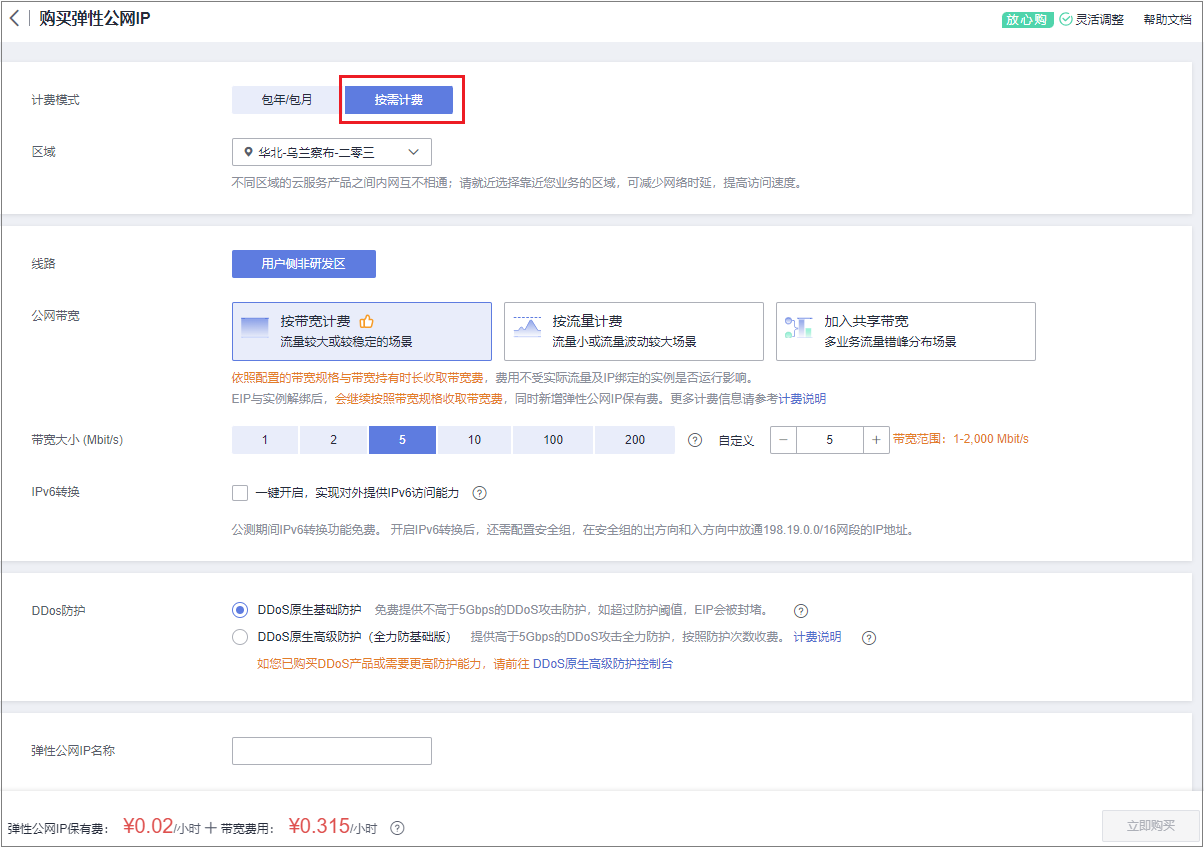Click the 弹性公网IP名称 input field

[x=331, y=751]
